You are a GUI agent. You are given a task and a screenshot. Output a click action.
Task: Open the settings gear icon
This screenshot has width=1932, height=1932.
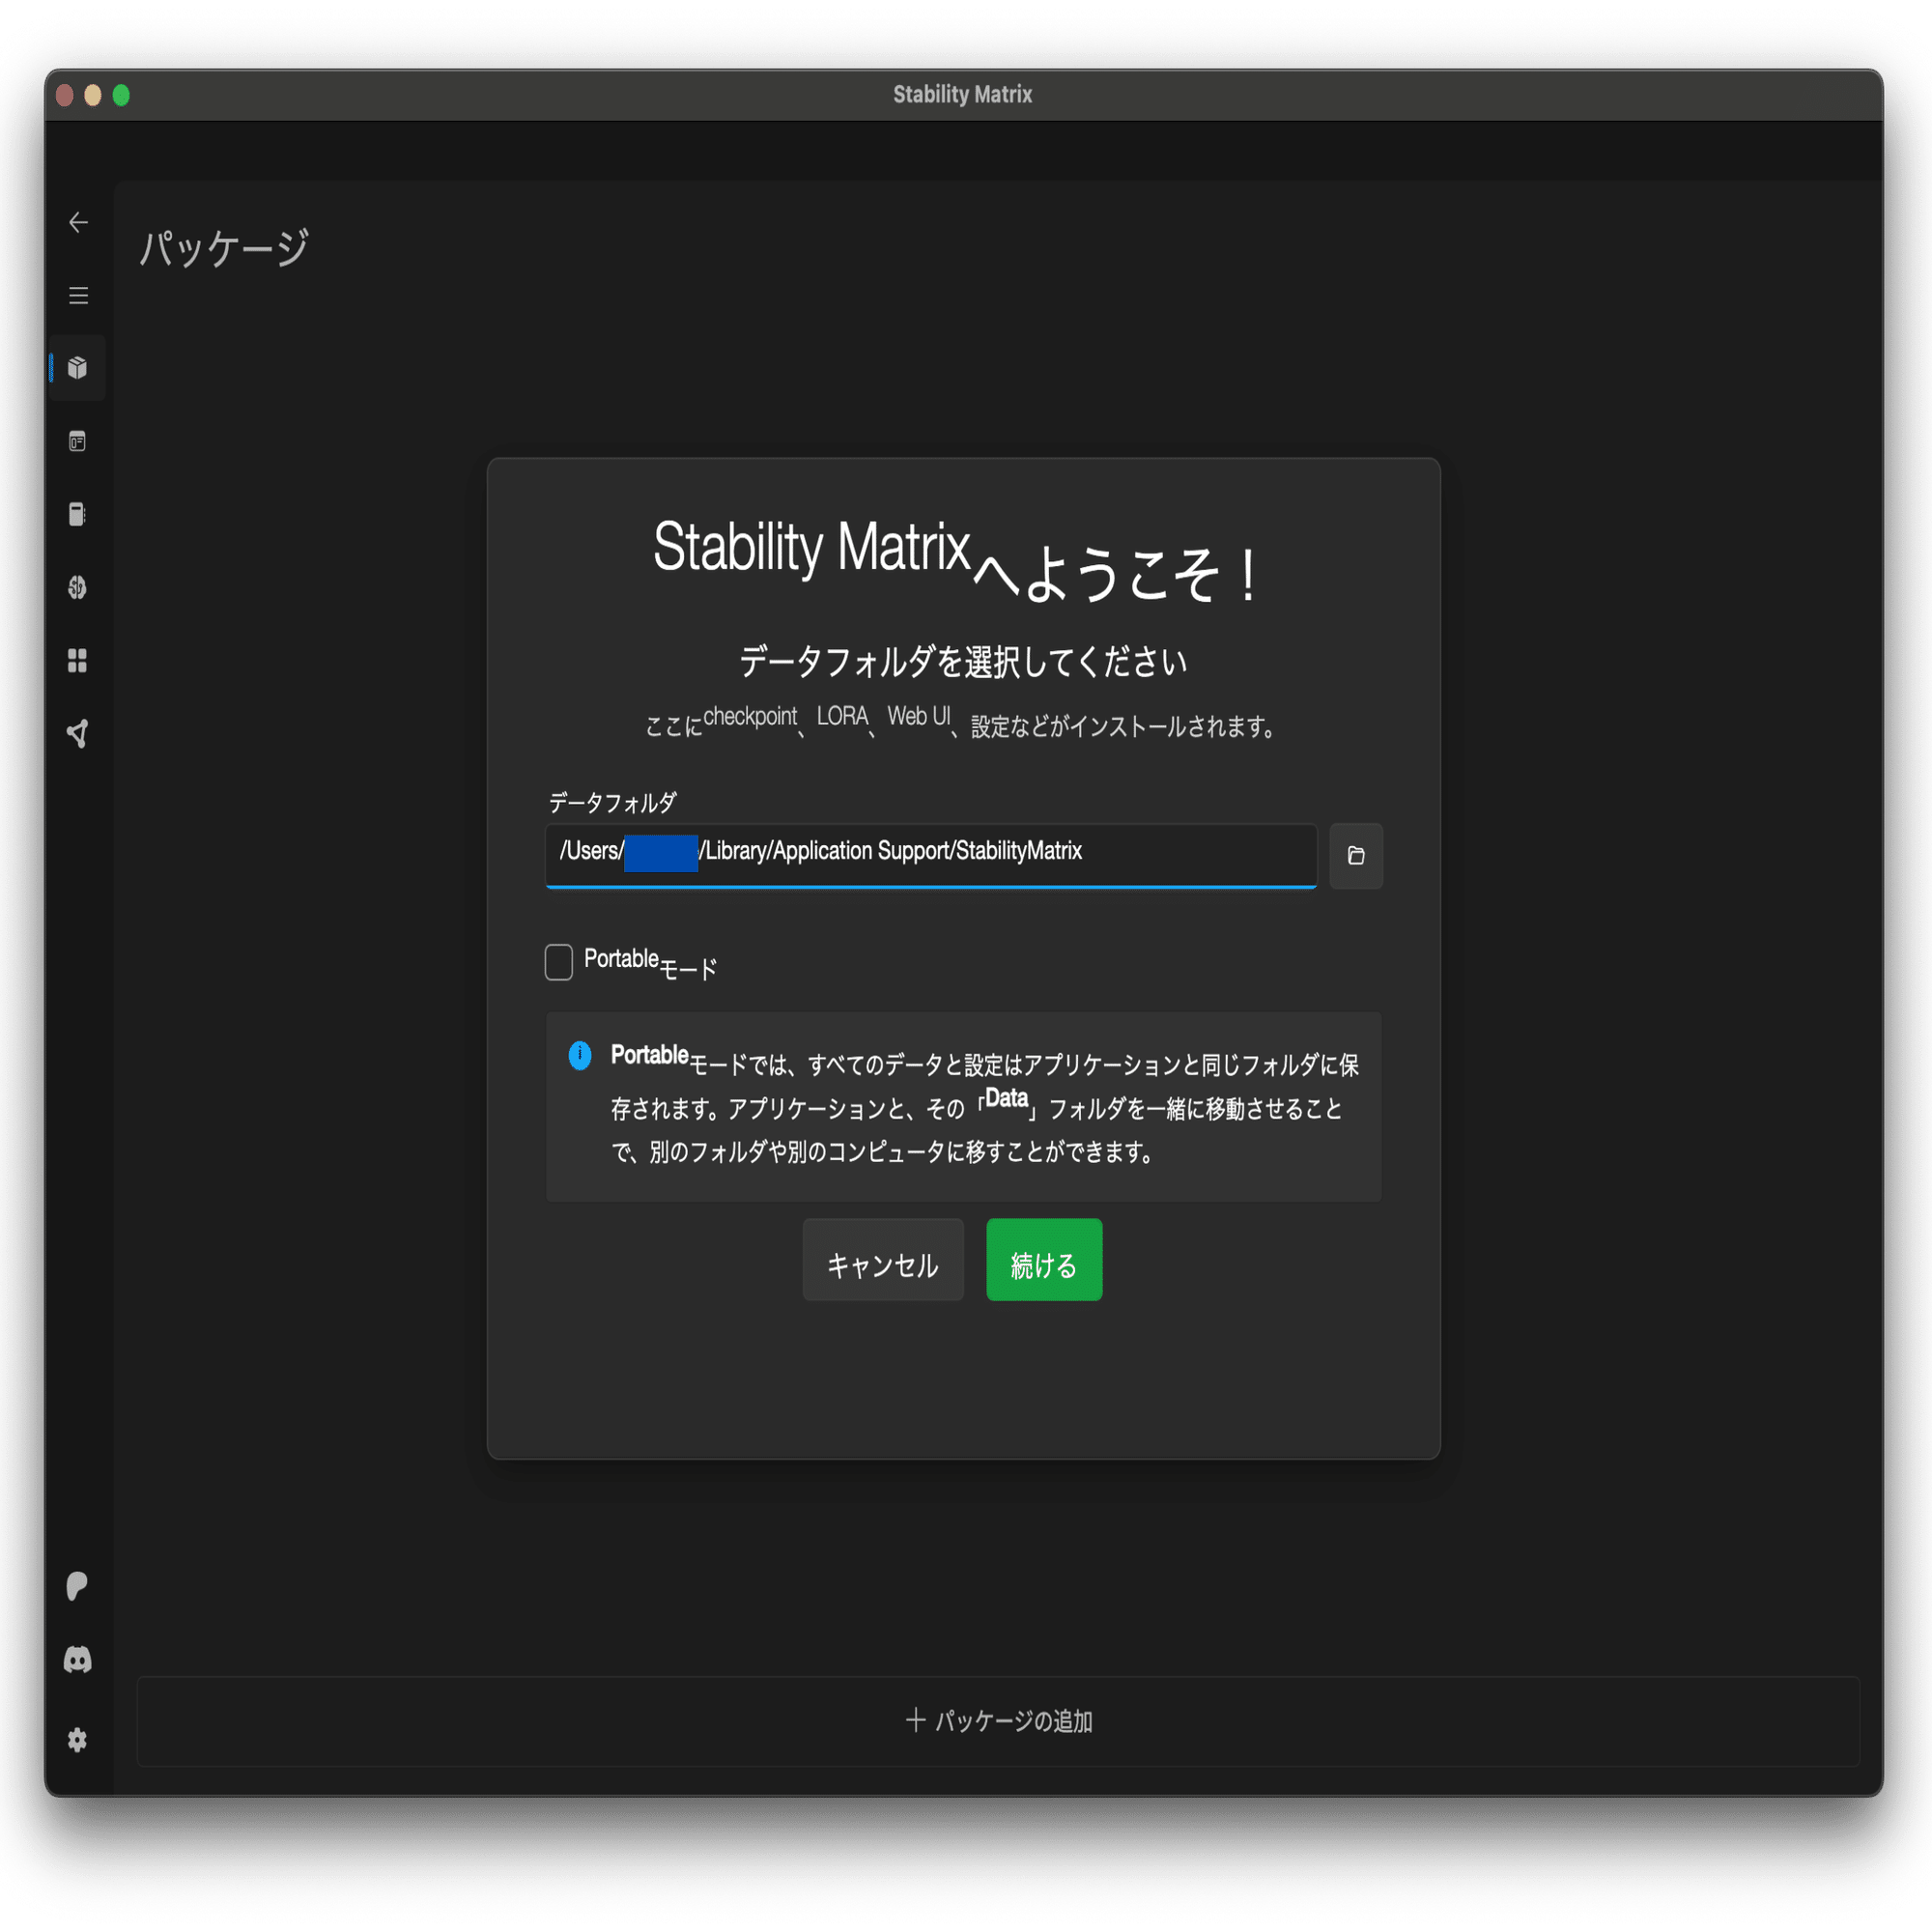78,1740
